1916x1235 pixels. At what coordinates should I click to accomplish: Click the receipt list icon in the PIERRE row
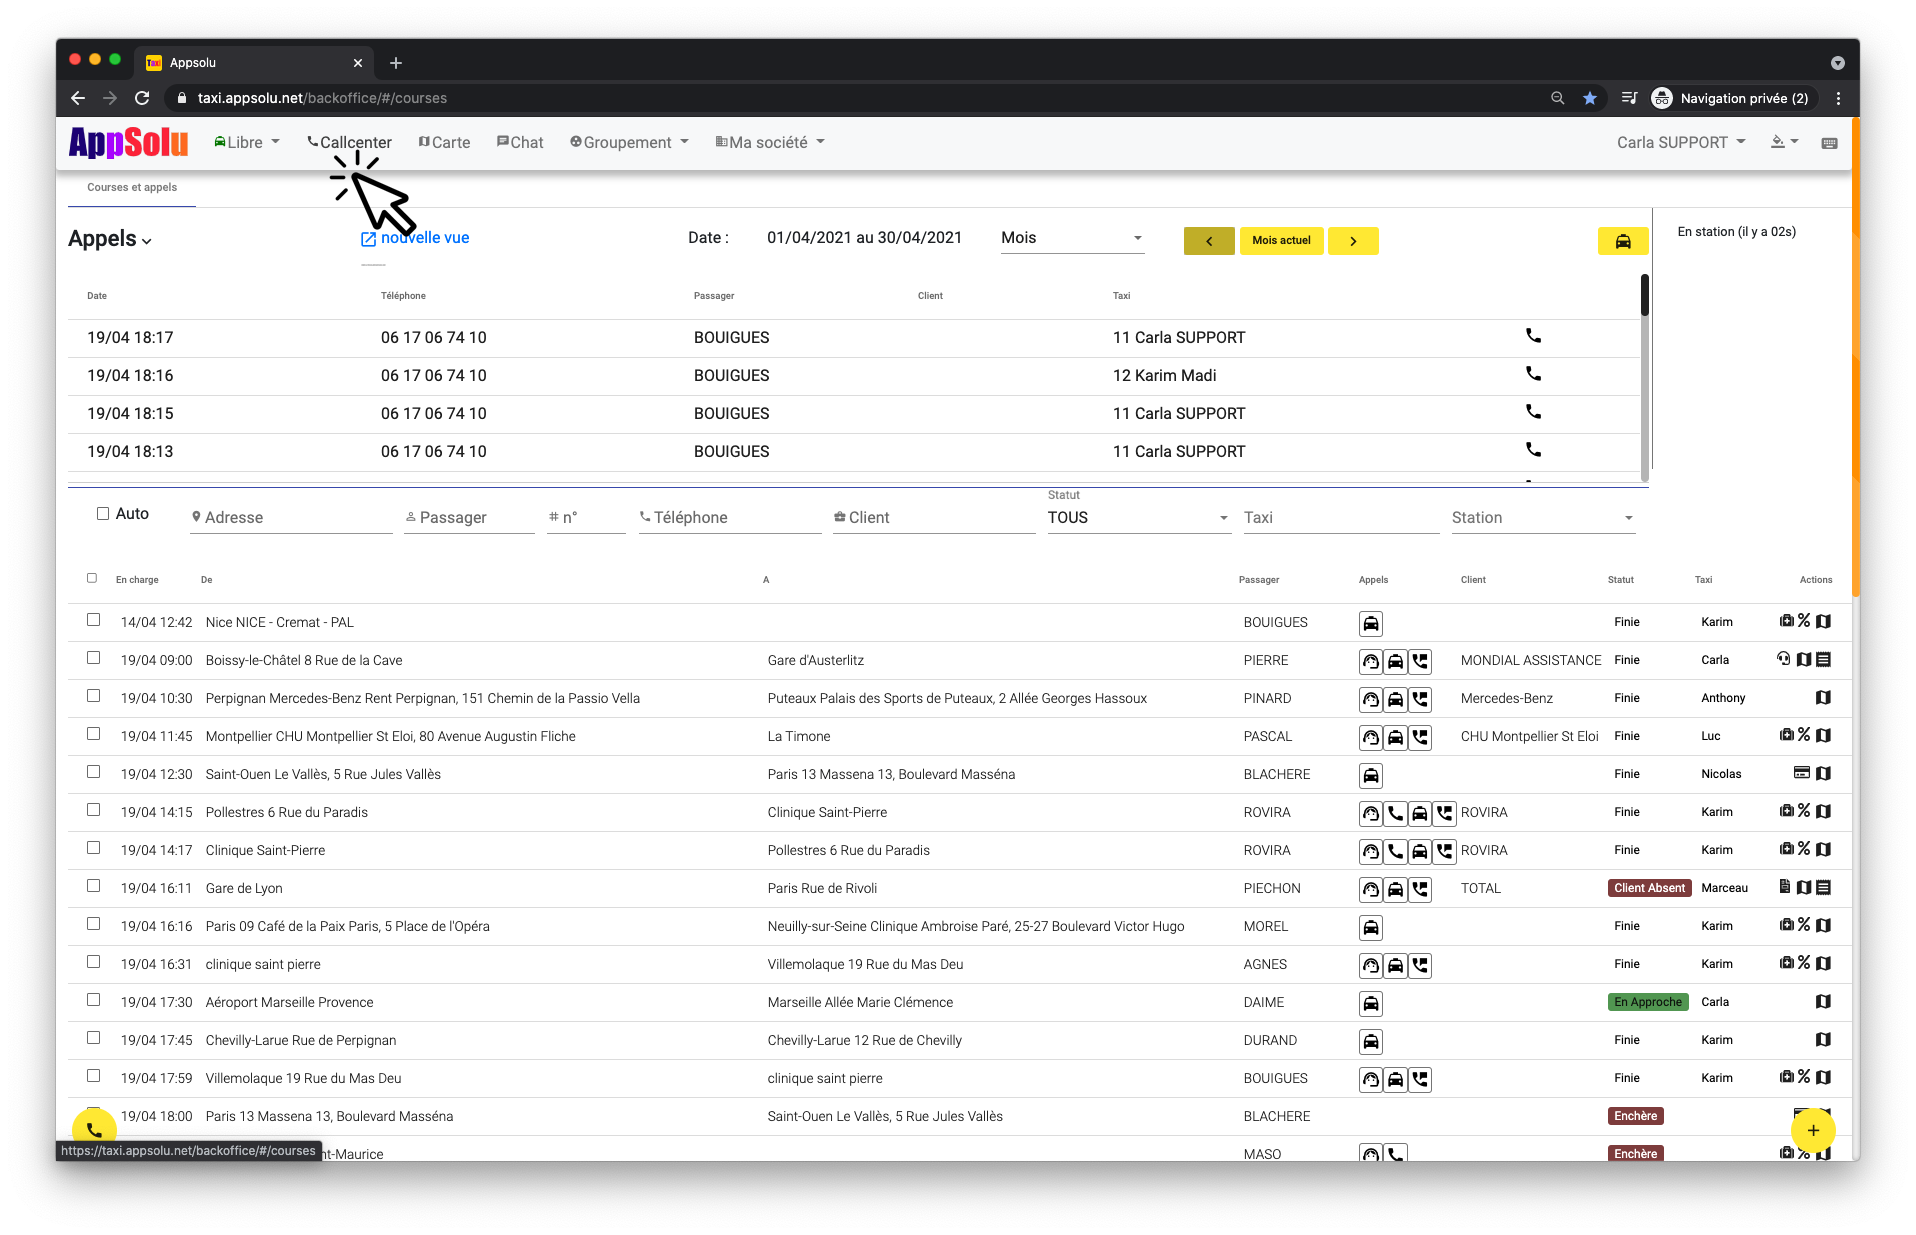coord(1823,659)
